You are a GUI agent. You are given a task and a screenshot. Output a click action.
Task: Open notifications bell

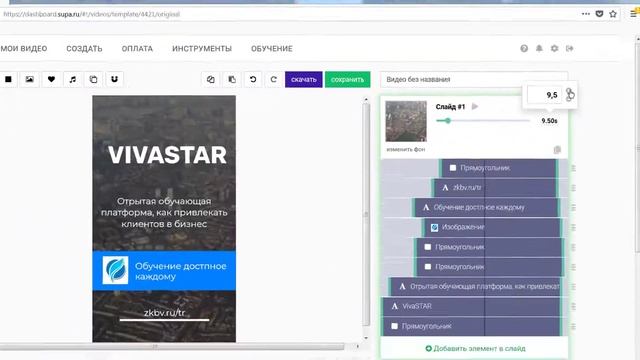pyautogui.click(x=539, y=49)
